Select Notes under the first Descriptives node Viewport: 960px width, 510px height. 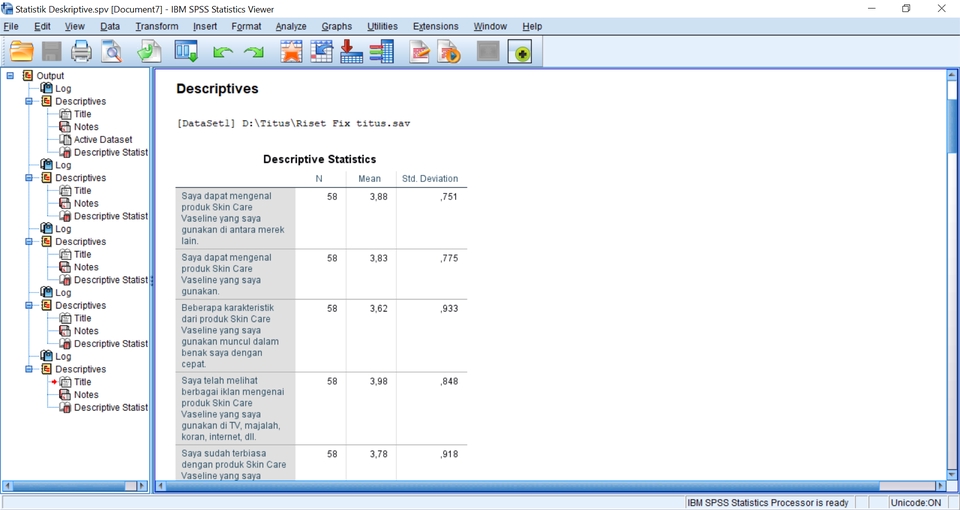(x=86, y=127)
